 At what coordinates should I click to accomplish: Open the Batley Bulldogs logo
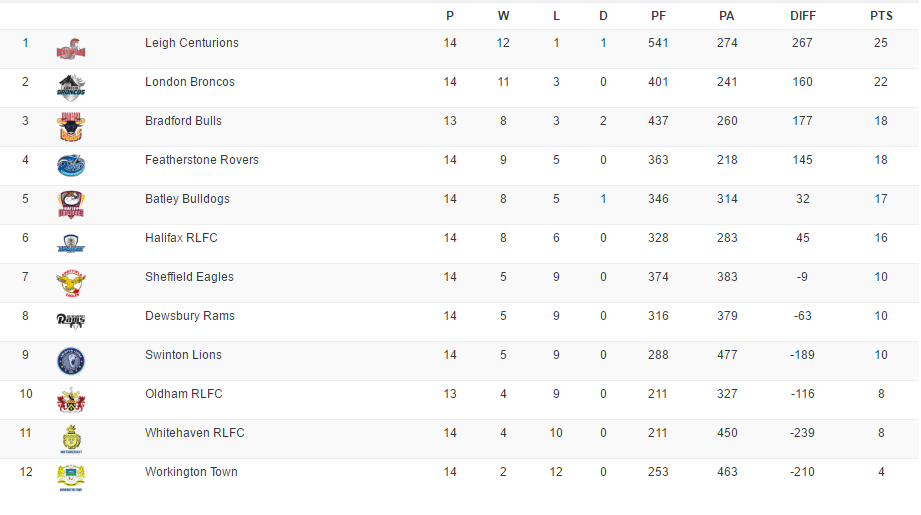[71, 204]
